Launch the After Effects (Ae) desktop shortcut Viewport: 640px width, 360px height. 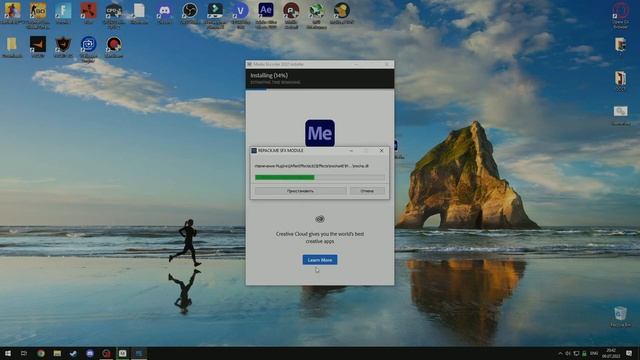266,10
